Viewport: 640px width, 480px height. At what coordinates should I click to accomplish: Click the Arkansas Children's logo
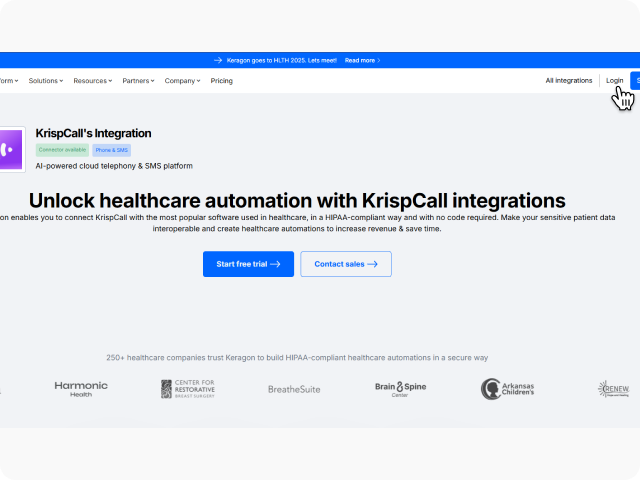coord(507,389)
